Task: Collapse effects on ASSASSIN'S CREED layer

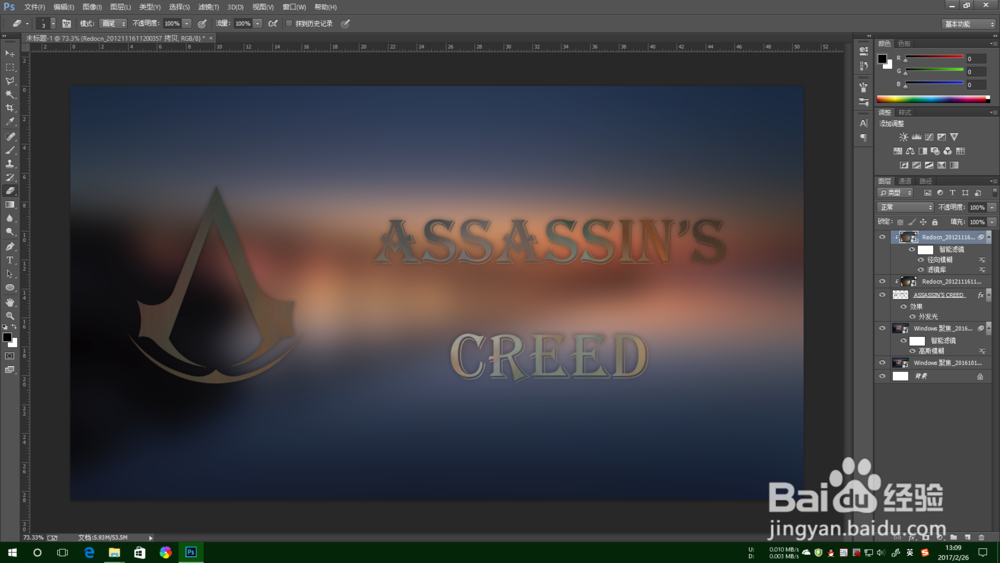Action: pyautogui.click(x=989, y=295)
